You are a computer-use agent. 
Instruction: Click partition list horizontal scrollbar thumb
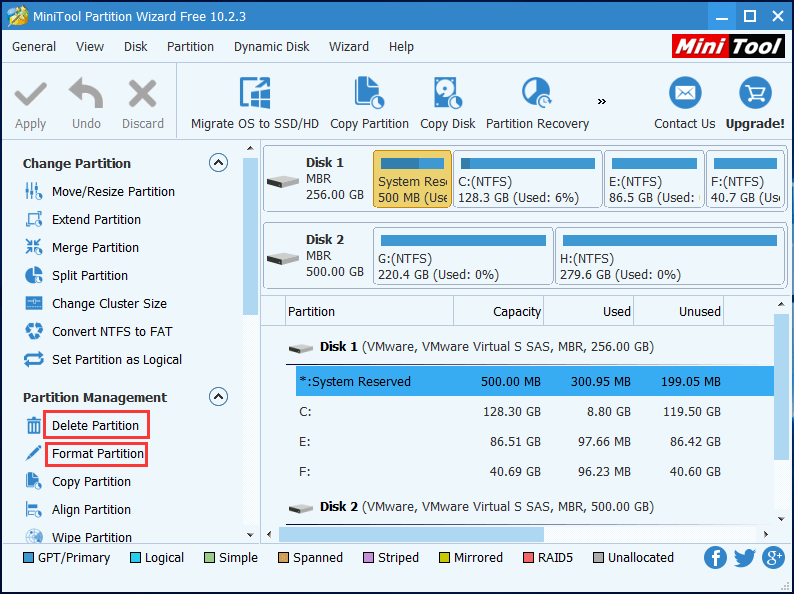[x=411, y=534]
